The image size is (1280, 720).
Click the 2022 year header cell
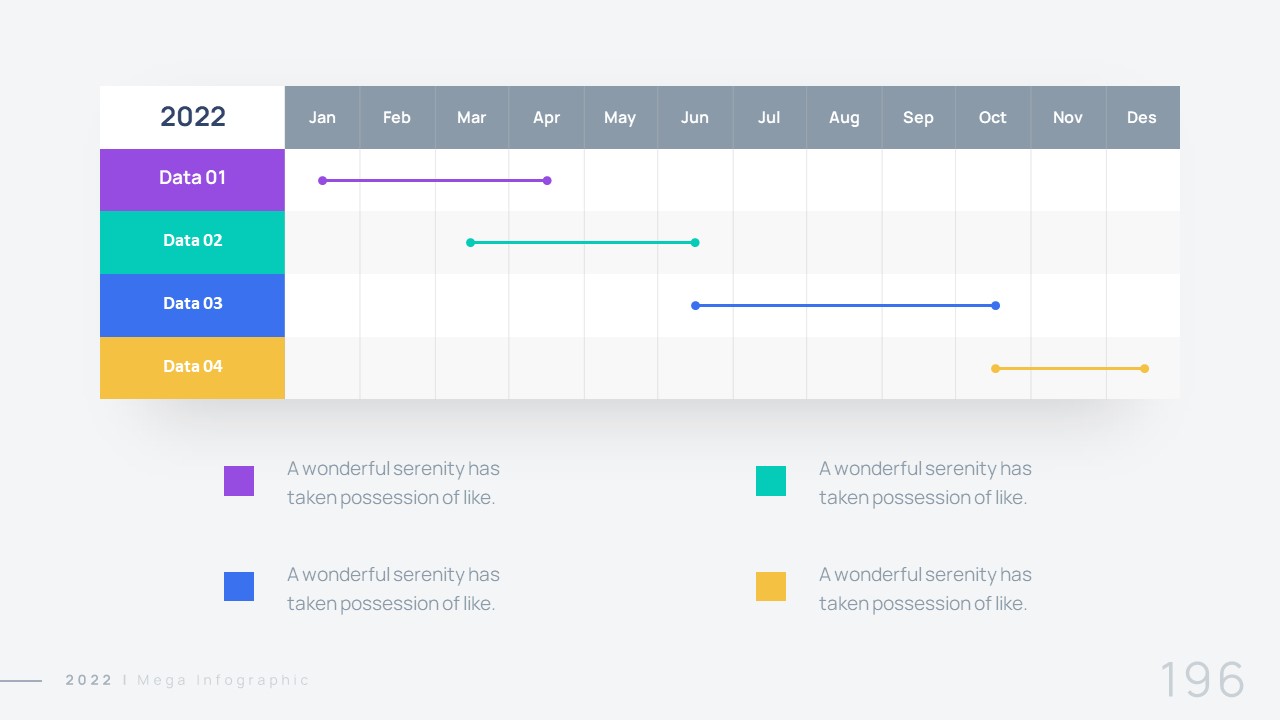(193, 117)
